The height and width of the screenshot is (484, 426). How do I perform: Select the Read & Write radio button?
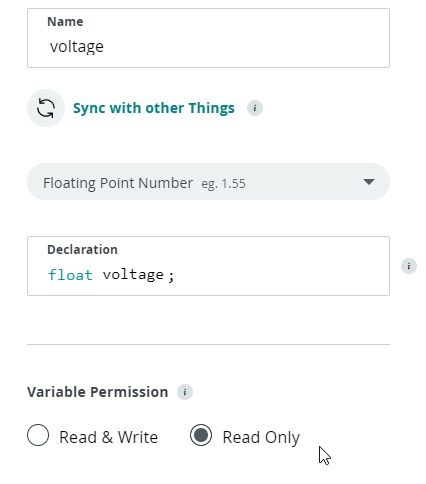[x=38, y=435]
